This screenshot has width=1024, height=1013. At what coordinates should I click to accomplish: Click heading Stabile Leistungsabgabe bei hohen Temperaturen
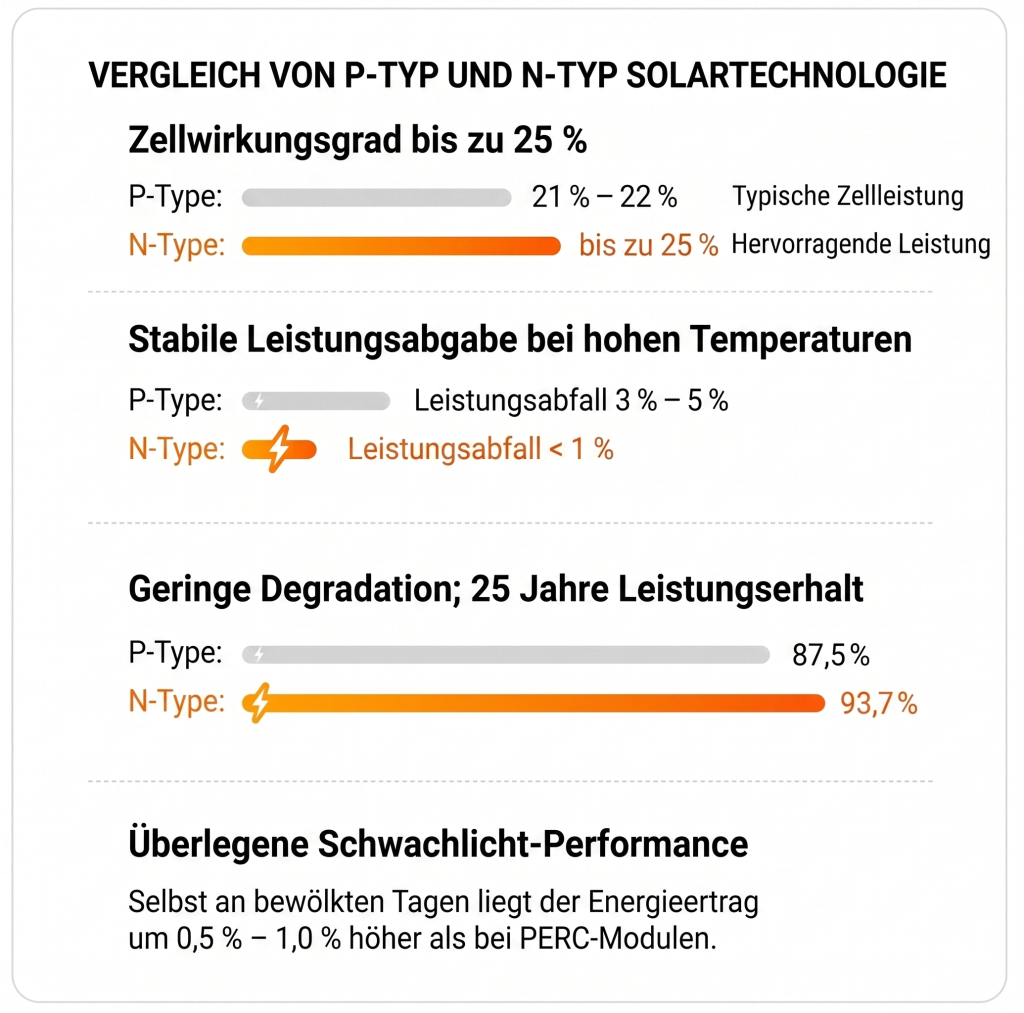[520, 340]
